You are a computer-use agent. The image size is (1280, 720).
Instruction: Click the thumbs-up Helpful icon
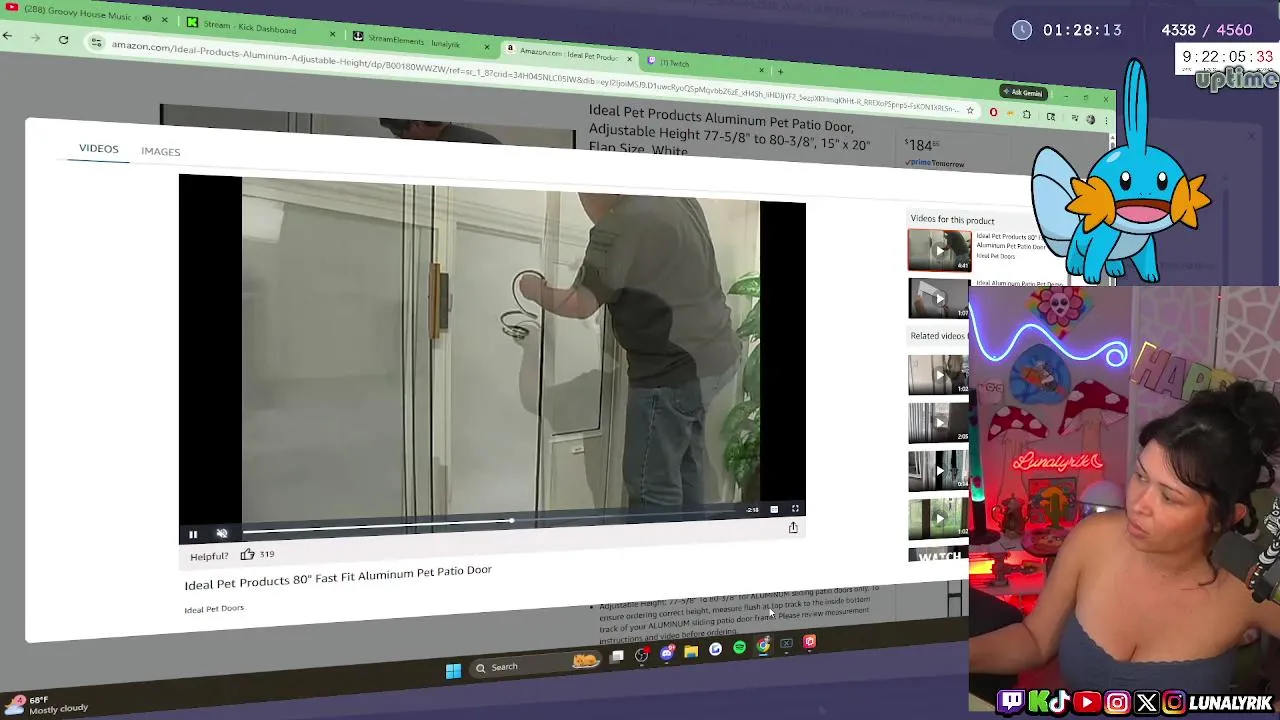click(247, 554)
